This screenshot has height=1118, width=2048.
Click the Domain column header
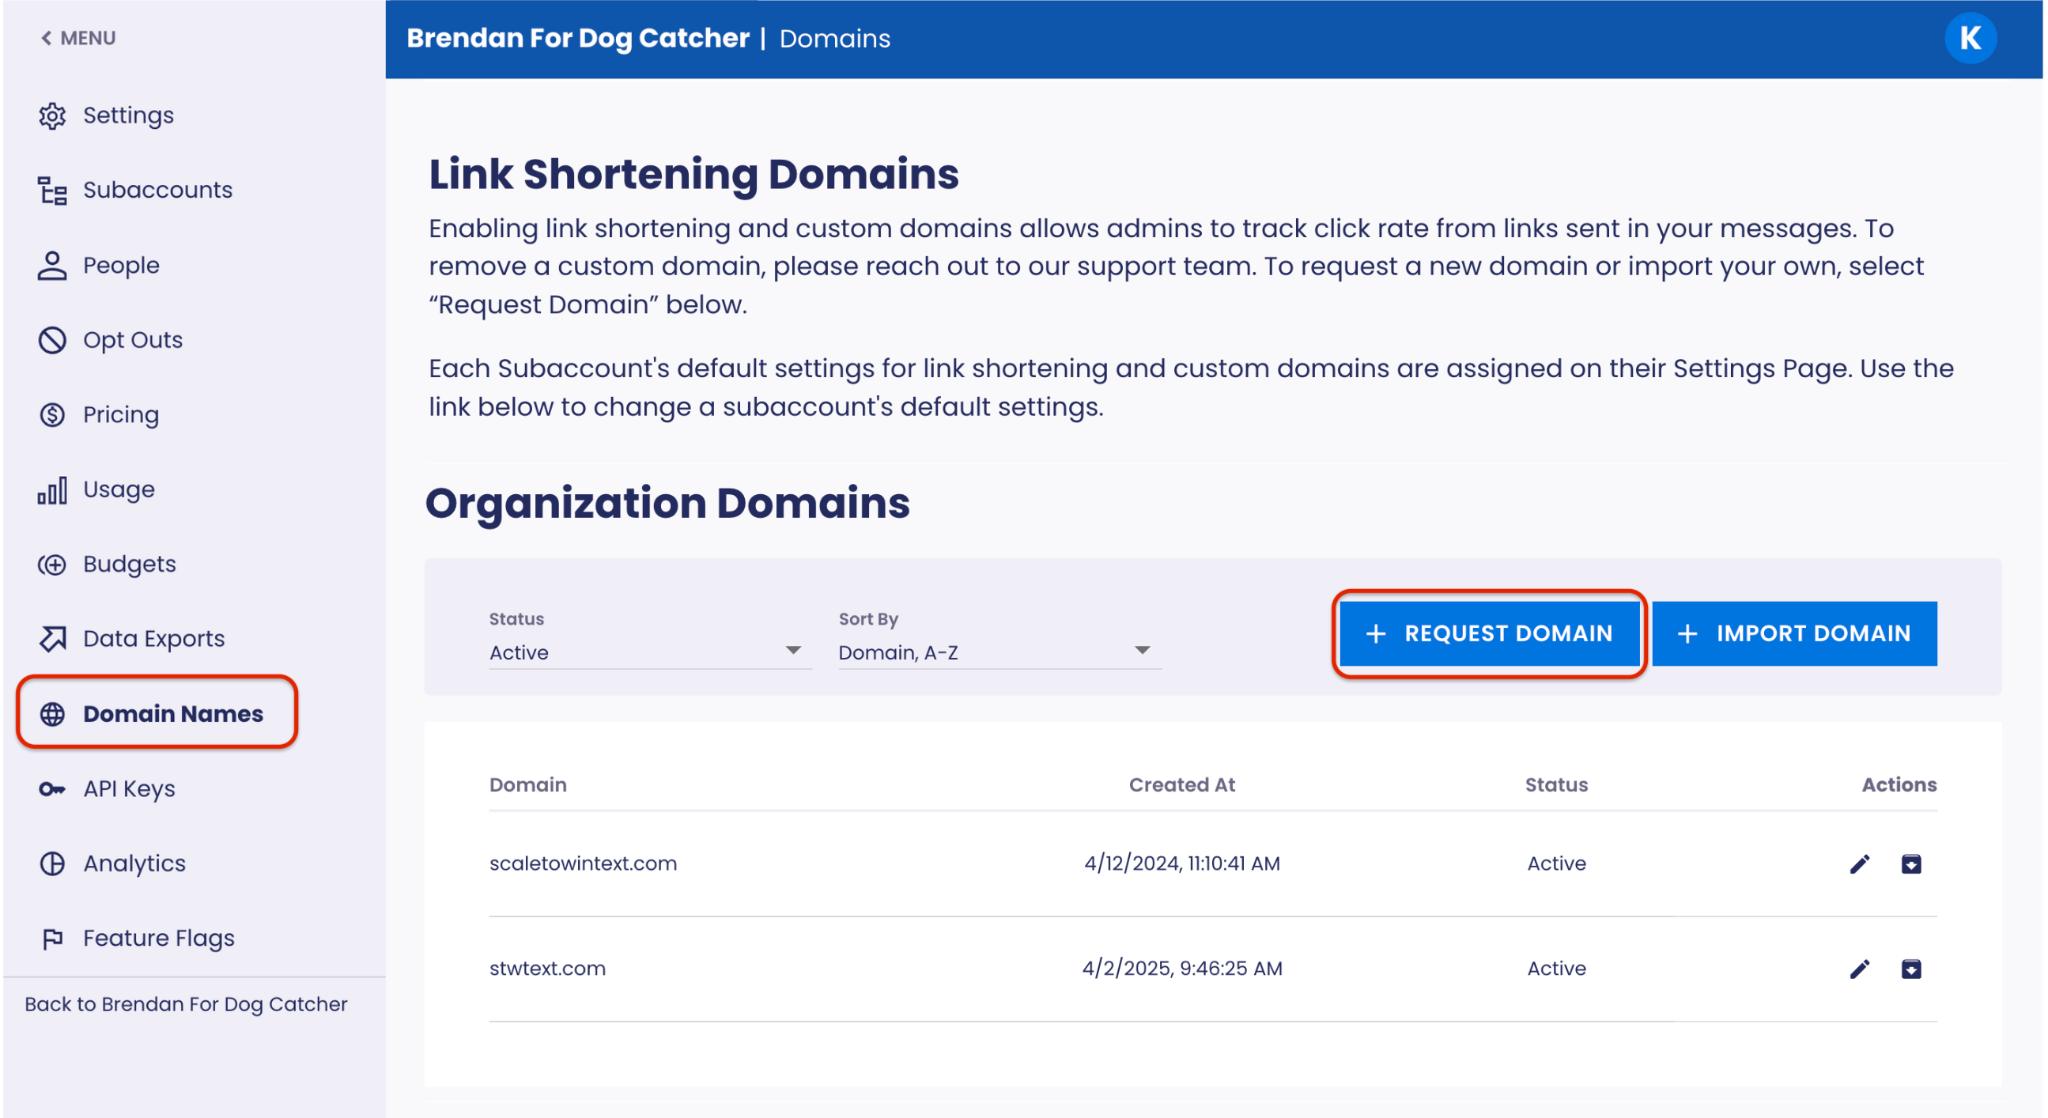coord(528,785)
